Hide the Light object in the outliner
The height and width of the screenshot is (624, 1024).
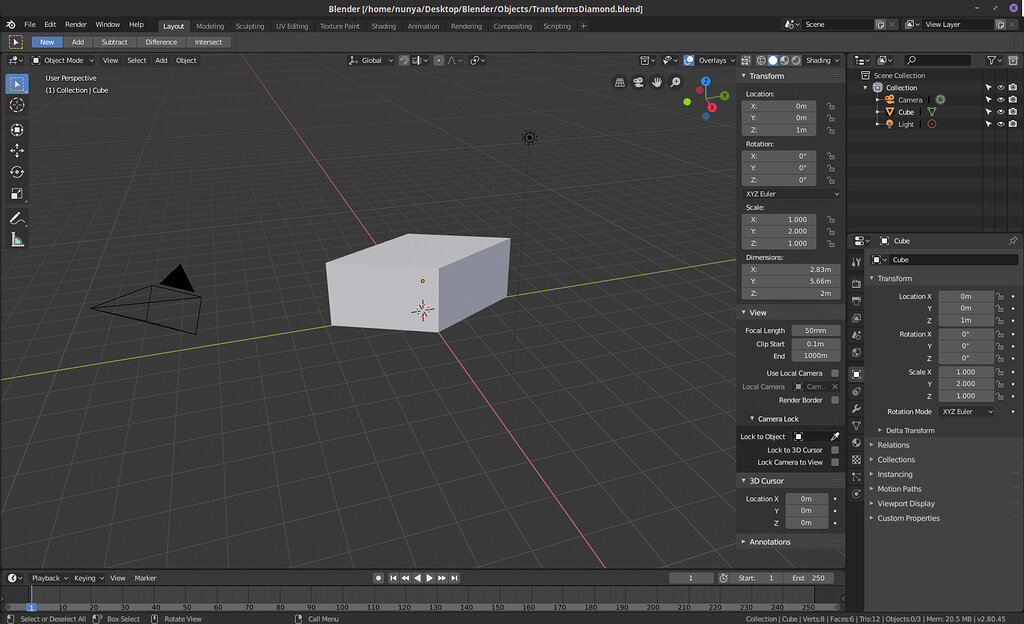pyautogui.click(x=1001, y=123)
